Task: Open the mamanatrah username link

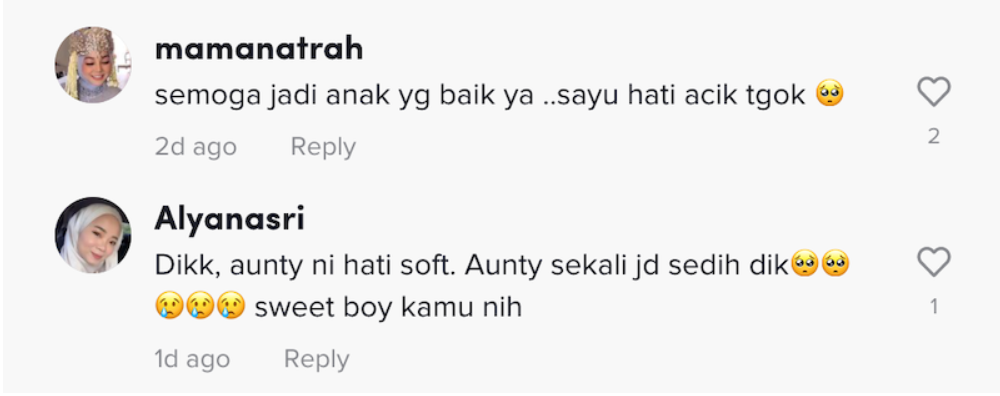Action: (x=259, y=49)
